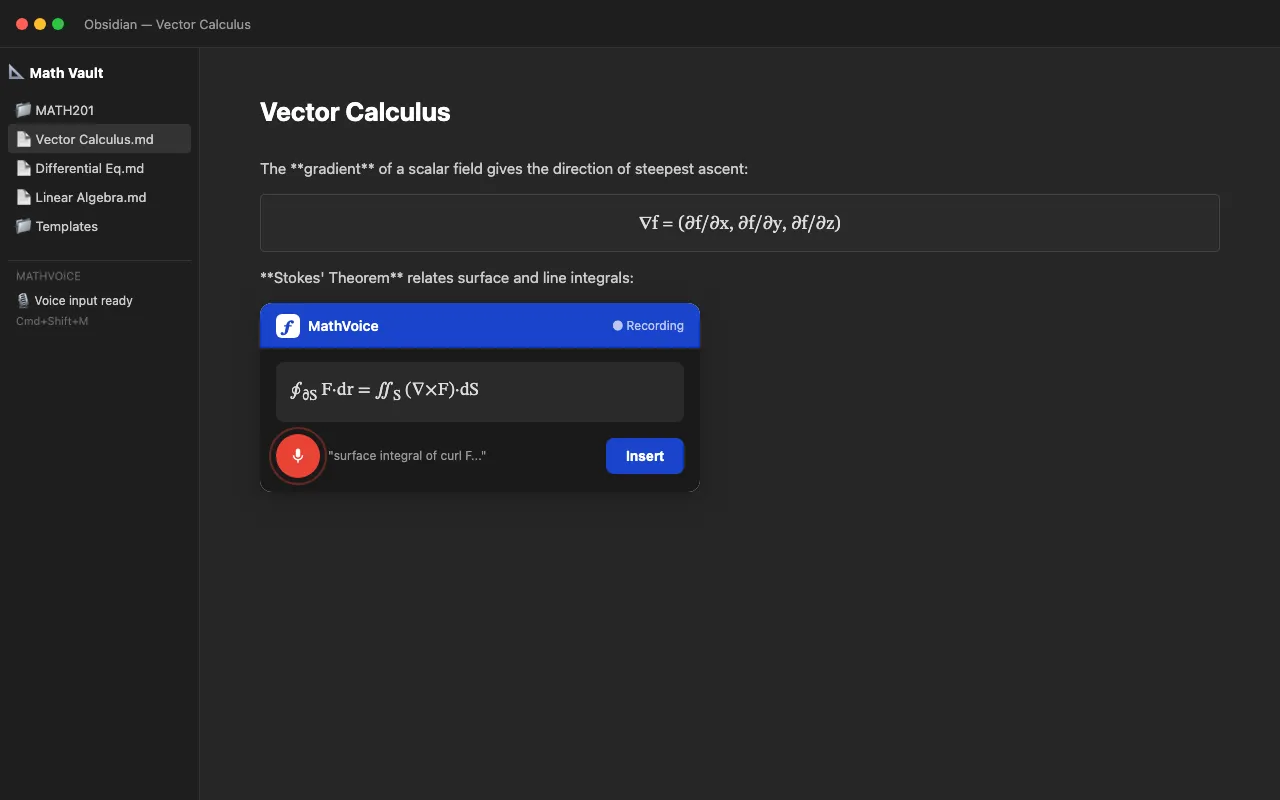The height and width of the screenshot is (800, 1280).
Task: Click the Linear Algebra.md file icon
Action: (23, 197)
